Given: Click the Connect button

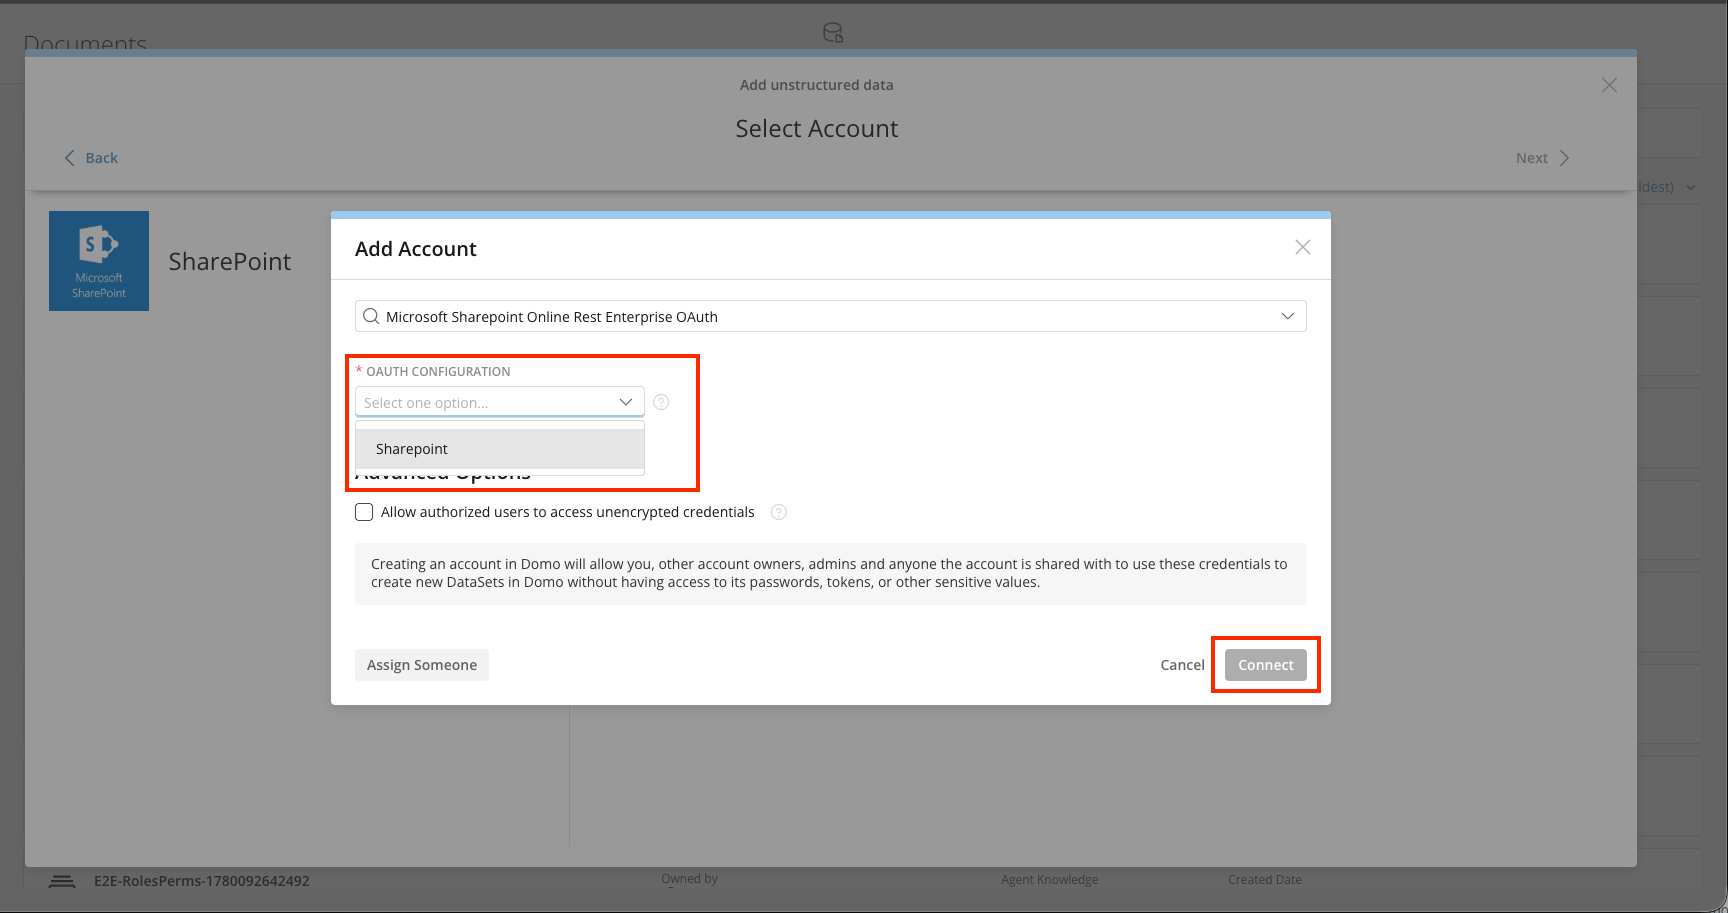Looking at the screenshot, I should [1266, 665].
